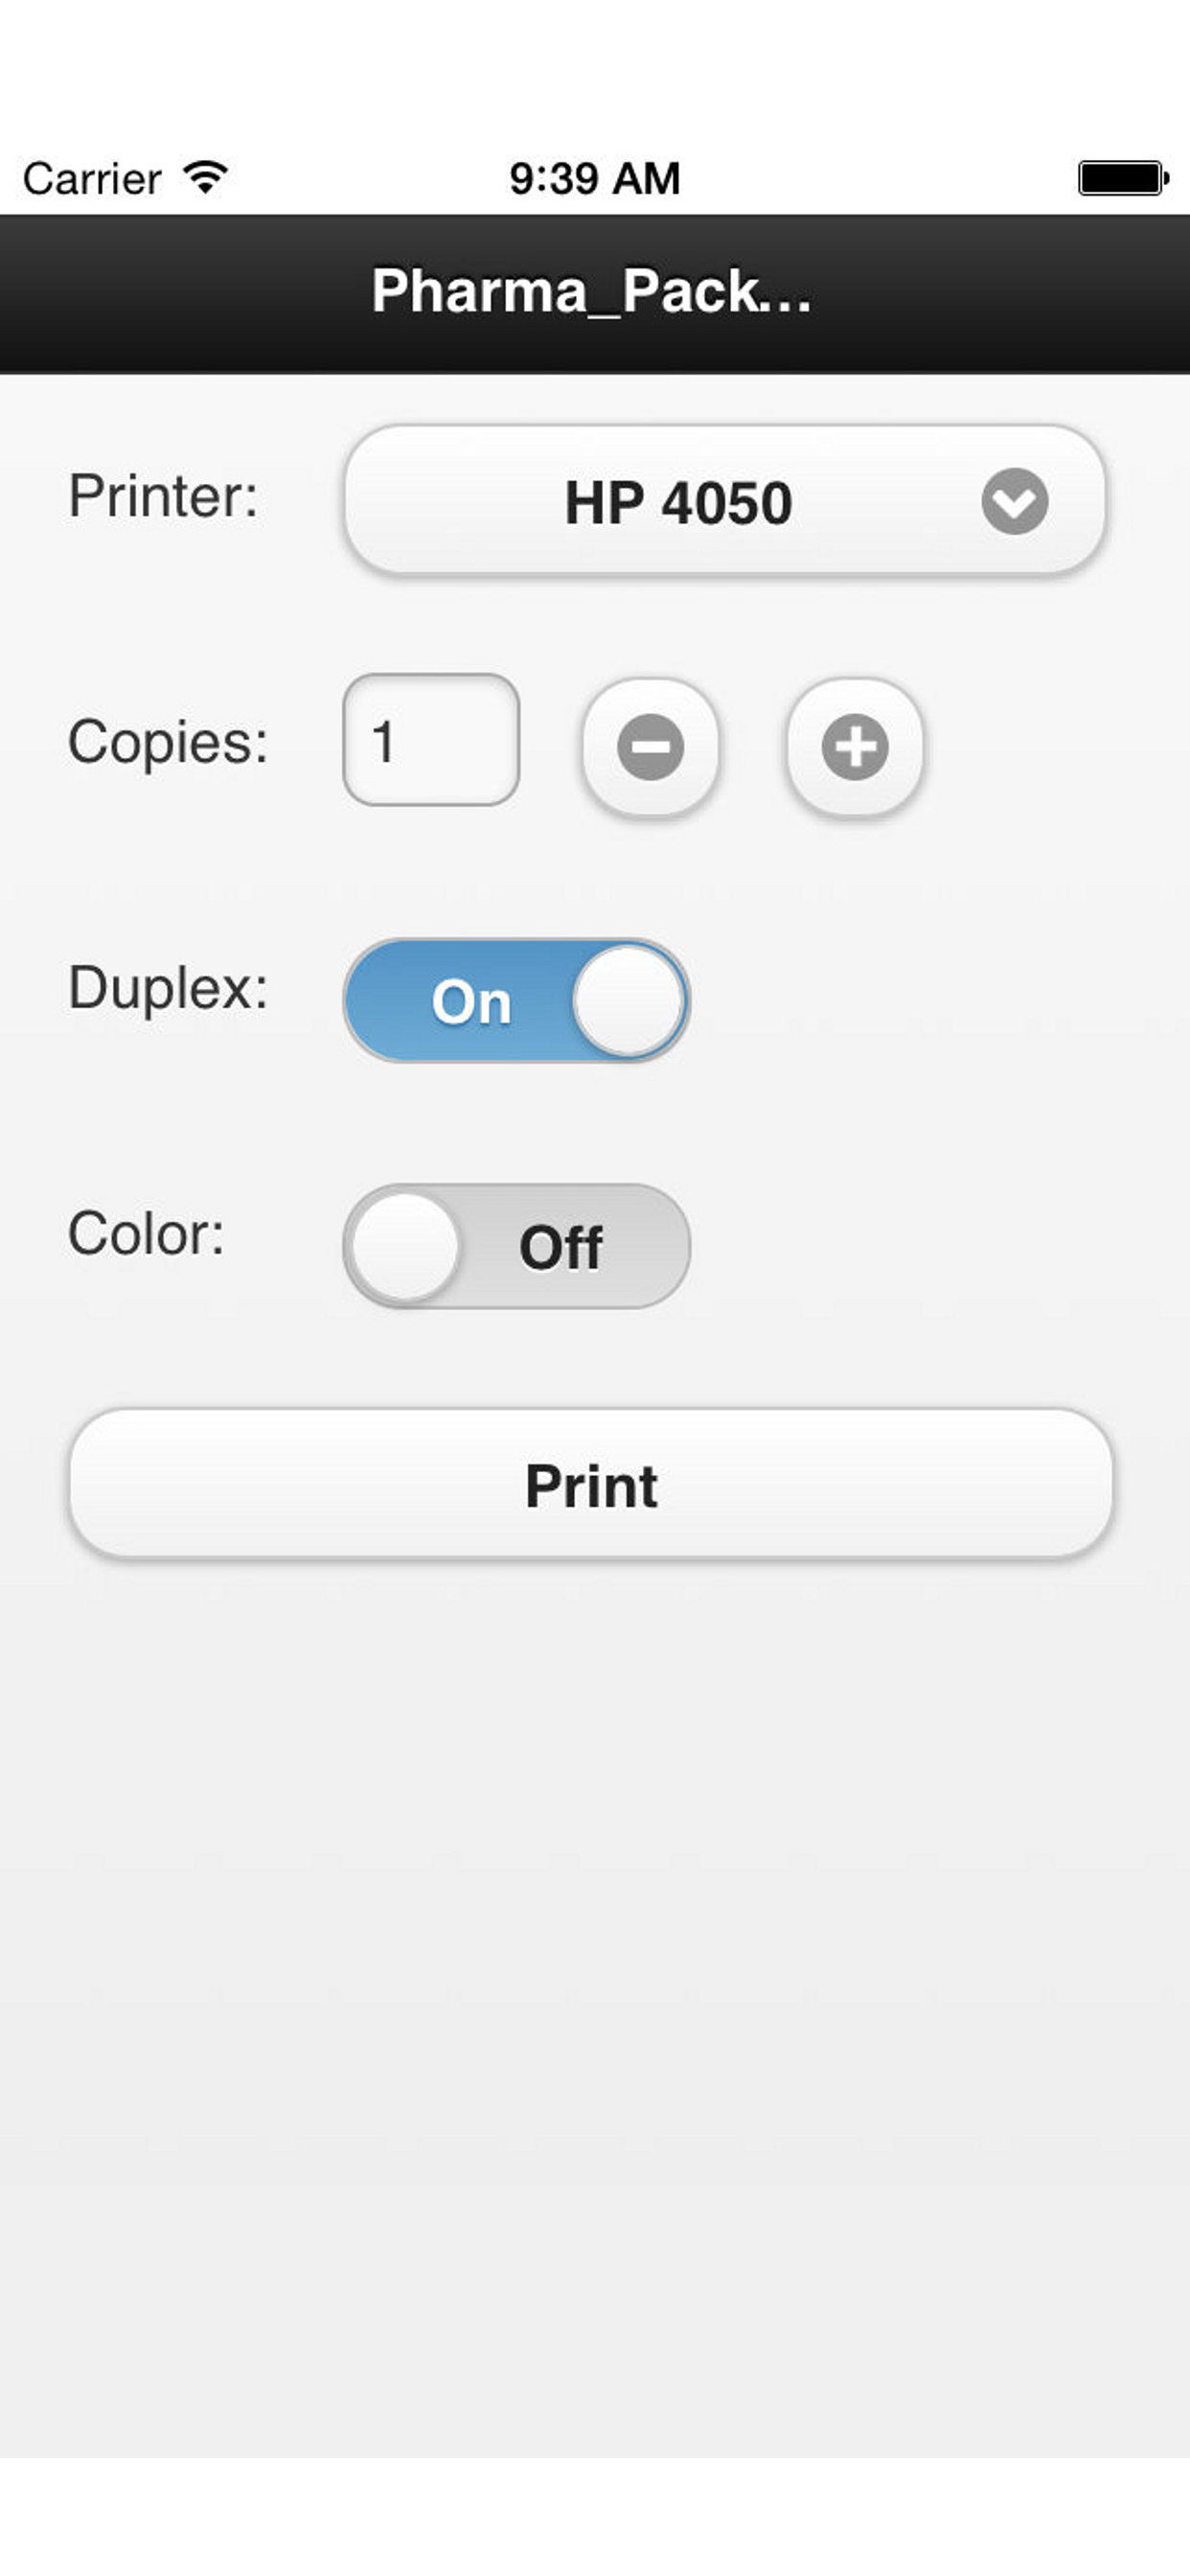
Task: Click the Copies: label
Action: coord(168,744)
